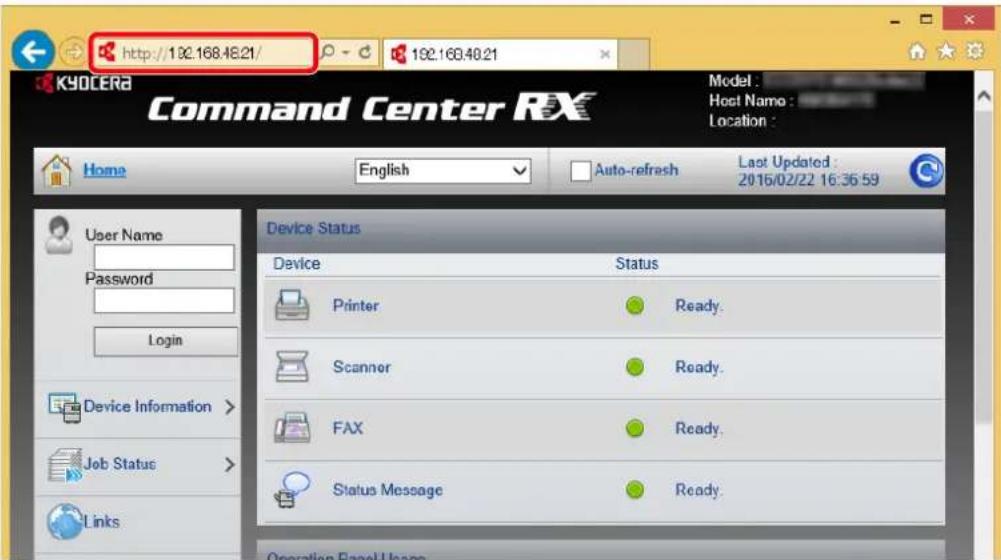
Task: Click the blue refresh status button
Action: pyautogui.click(x=926, y=170)
